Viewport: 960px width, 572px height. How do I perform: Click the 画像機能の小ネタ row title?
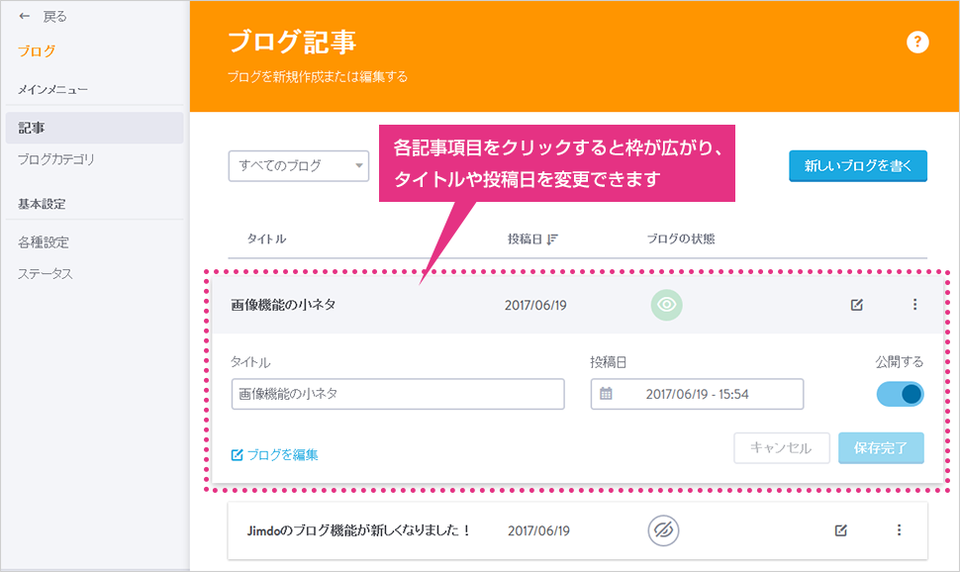[283, 304]
